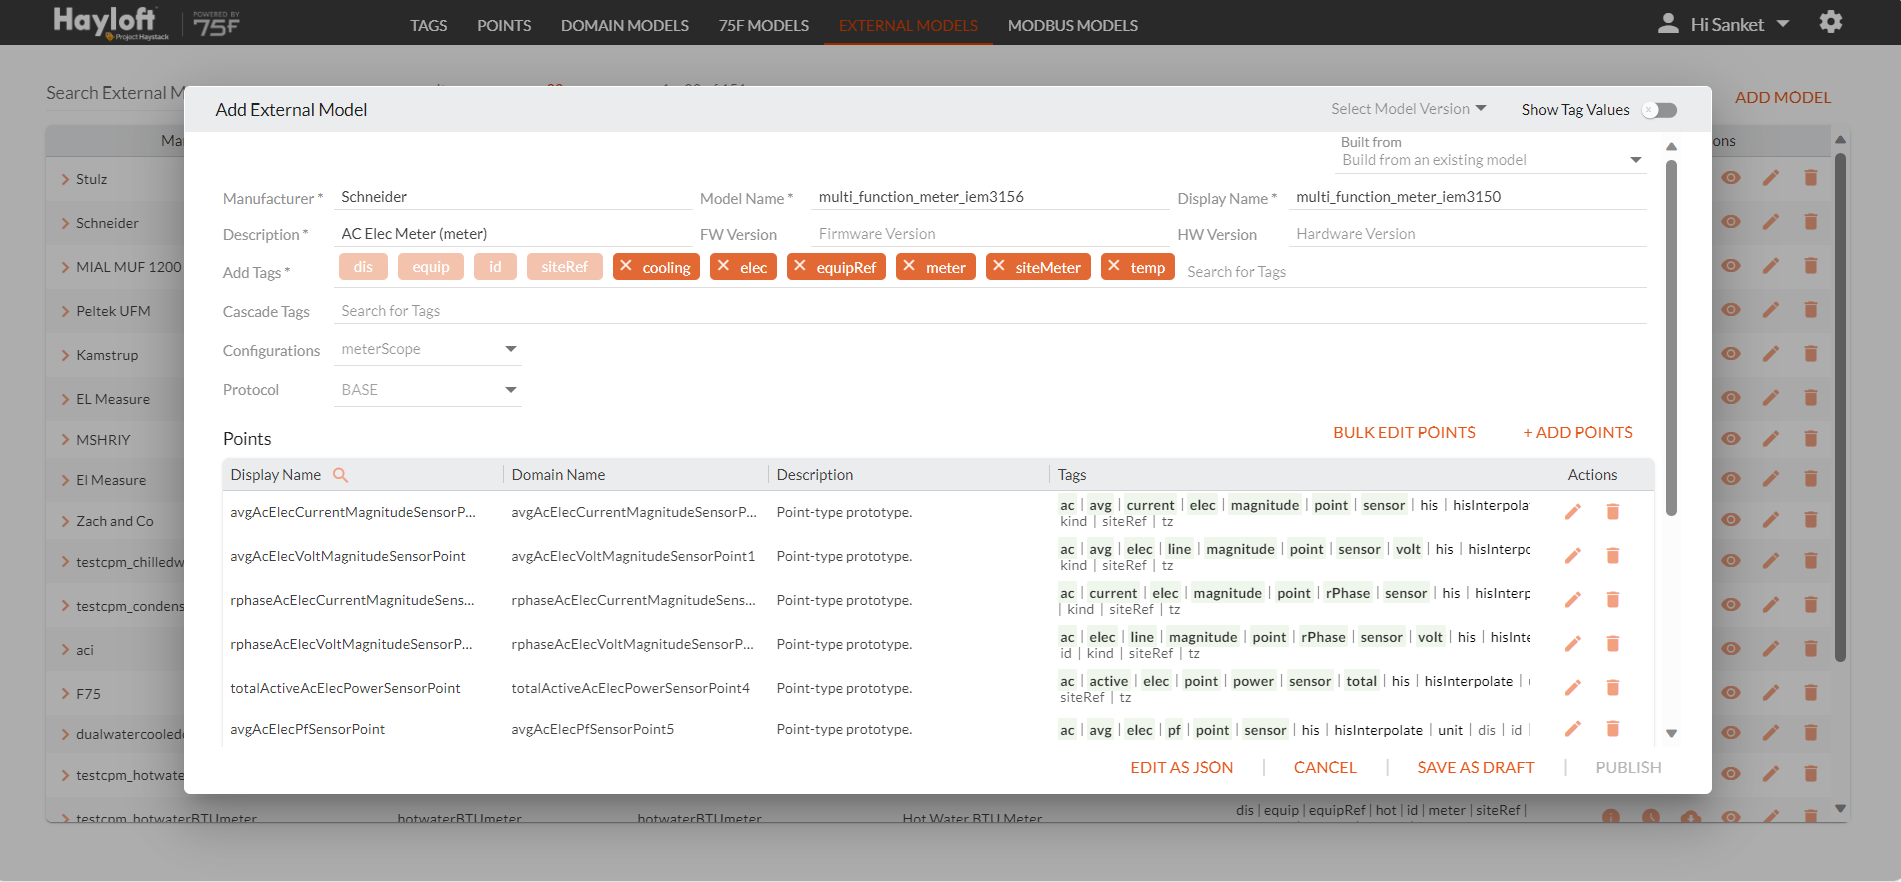Delete the avgAcElecVoltMagnitudeSensorPoint row
This screenshot has height=882, width=1901.
(x=1612, y=556)
